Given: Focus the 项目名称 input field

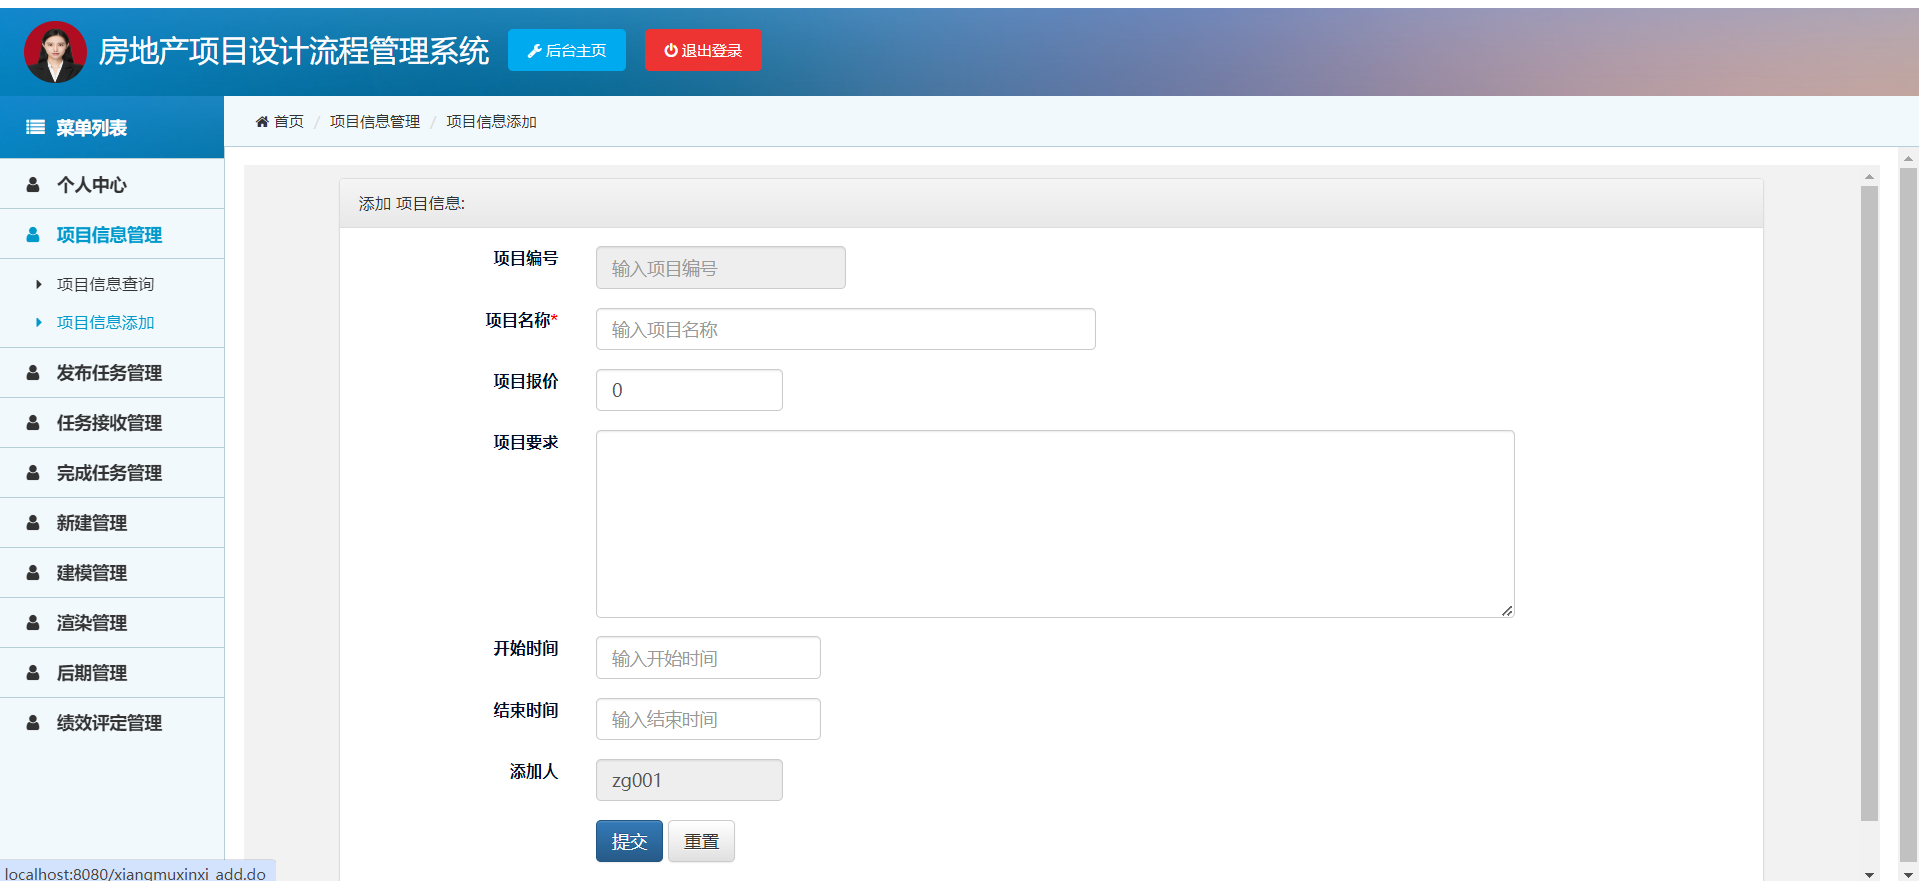Looking at the screenshot, I should point(846,329).
